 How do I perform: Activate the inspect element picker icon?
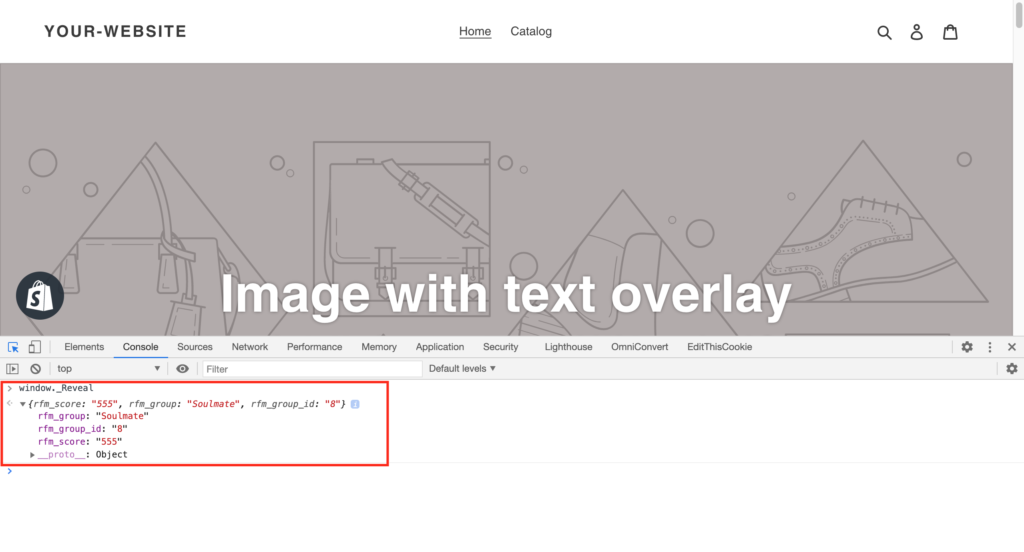pos(14,347)
